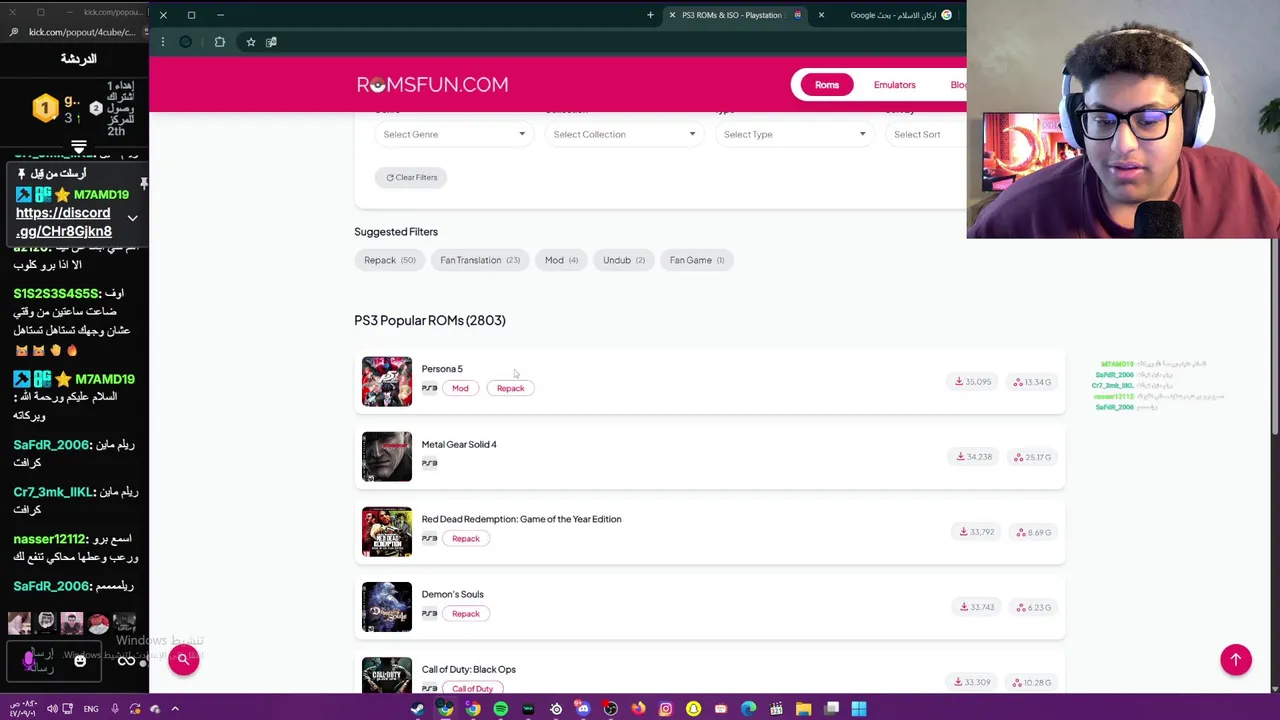Apply the Repack (50) suggested filter
Screen dimensions: 1280x720
(x=389, y=260)
